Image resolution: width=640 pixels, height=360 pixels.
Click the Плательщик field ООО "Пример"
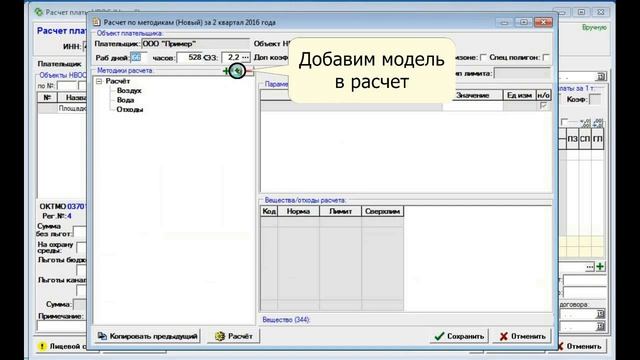click(195, 44)
